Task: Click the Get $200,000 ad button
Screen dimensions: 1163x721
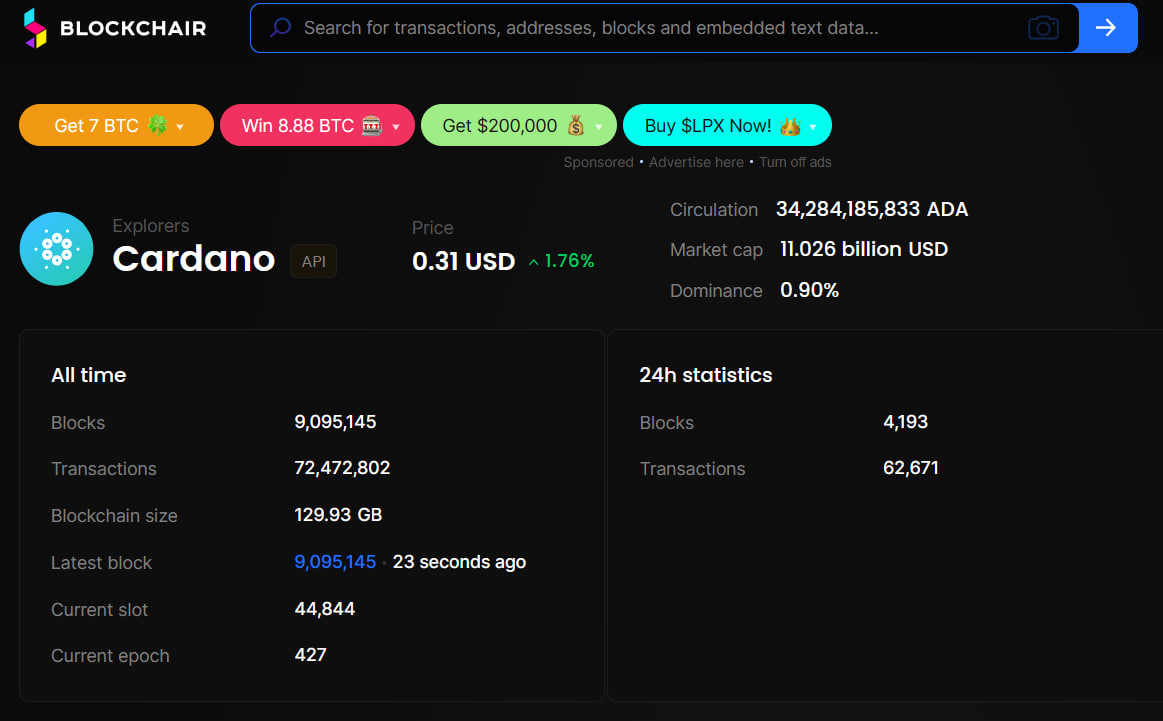Action: pos(518,125)
